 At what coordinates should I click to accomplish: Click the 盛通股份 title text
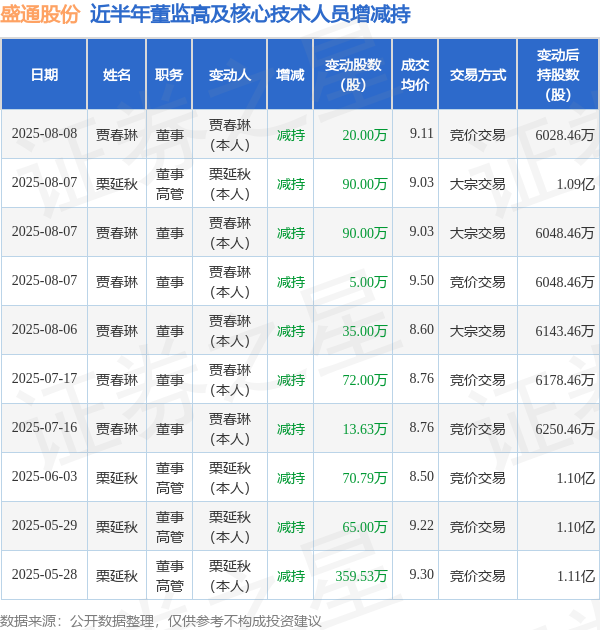coord(40,14)
